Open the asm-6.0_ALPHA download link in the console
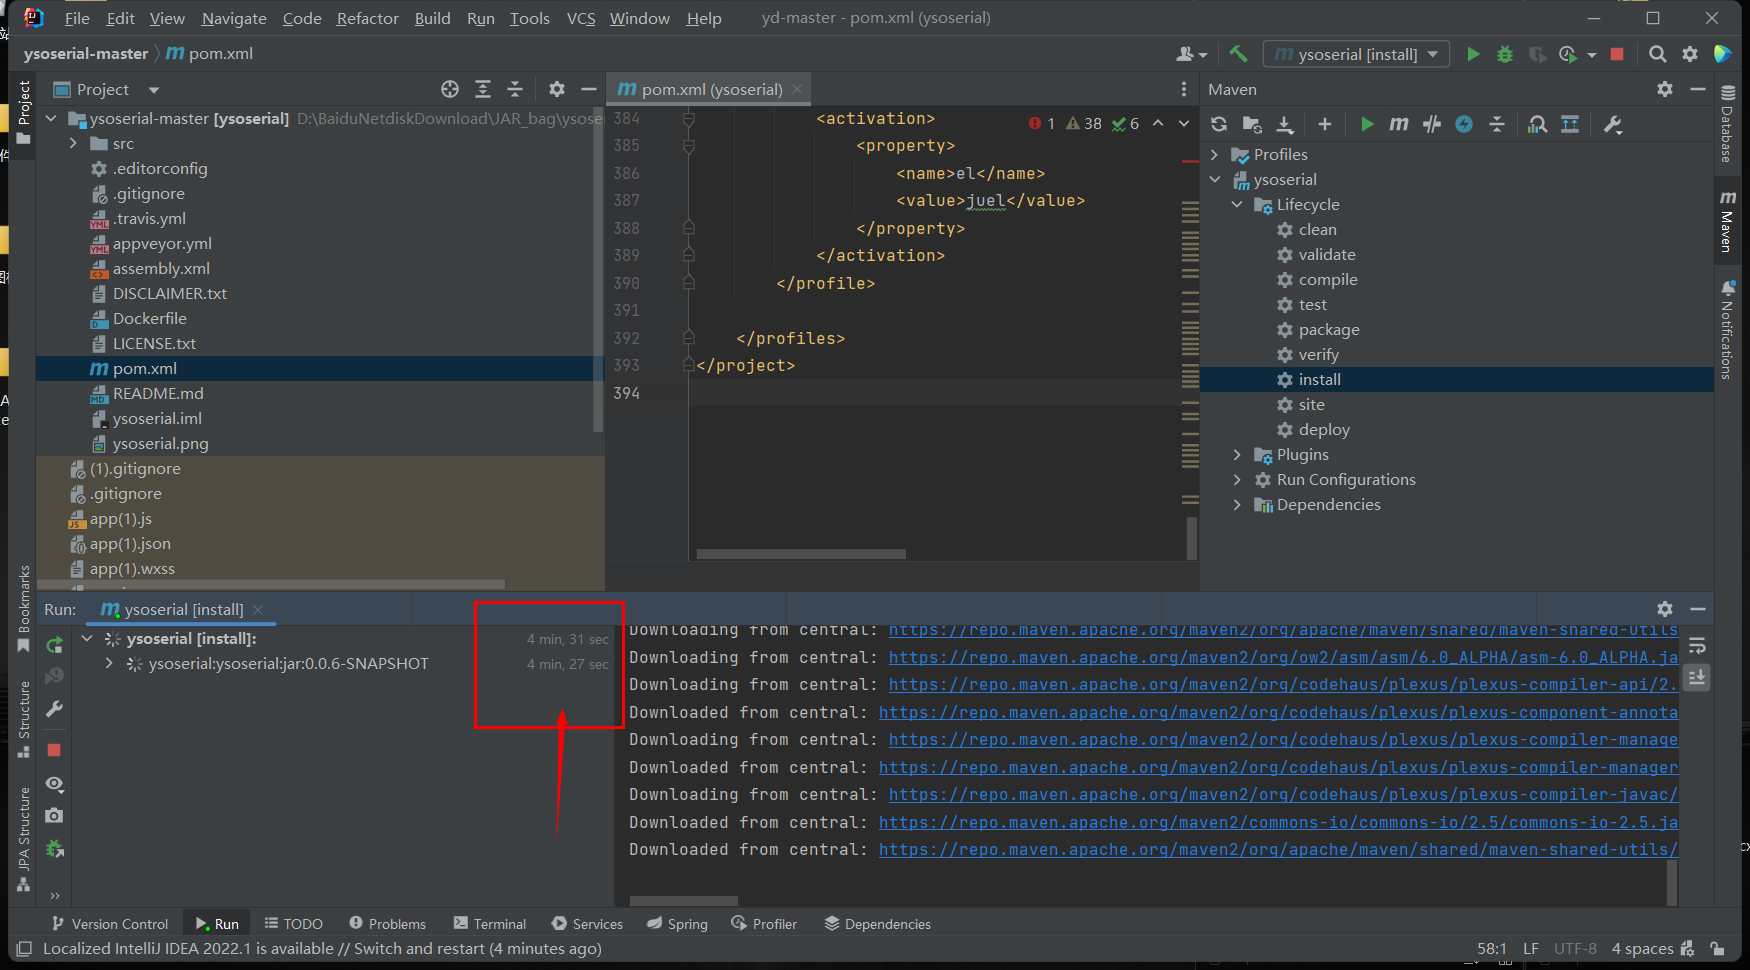This screenshot has height=970, width=1750. point(1283,658)
